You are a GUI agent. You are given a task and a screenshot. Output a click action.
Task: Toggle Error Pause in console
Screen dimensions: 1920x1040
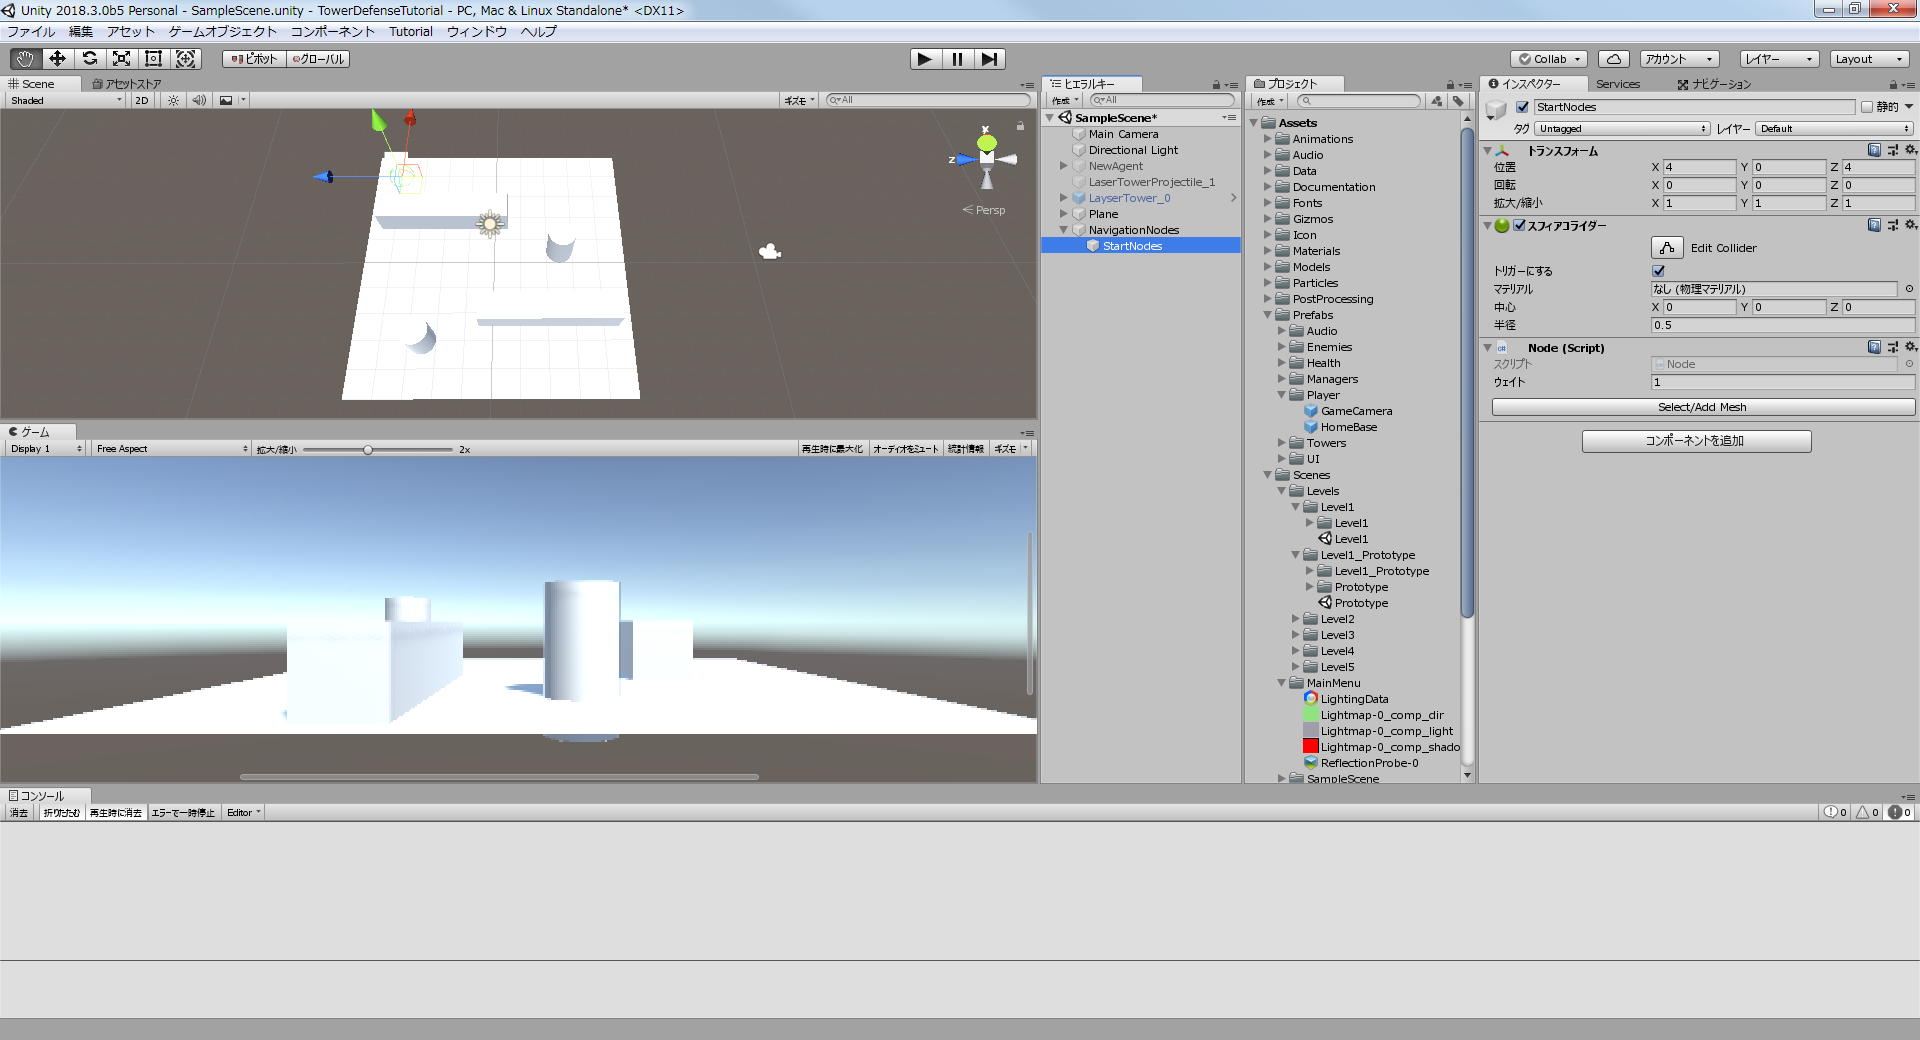click(183, 813)
